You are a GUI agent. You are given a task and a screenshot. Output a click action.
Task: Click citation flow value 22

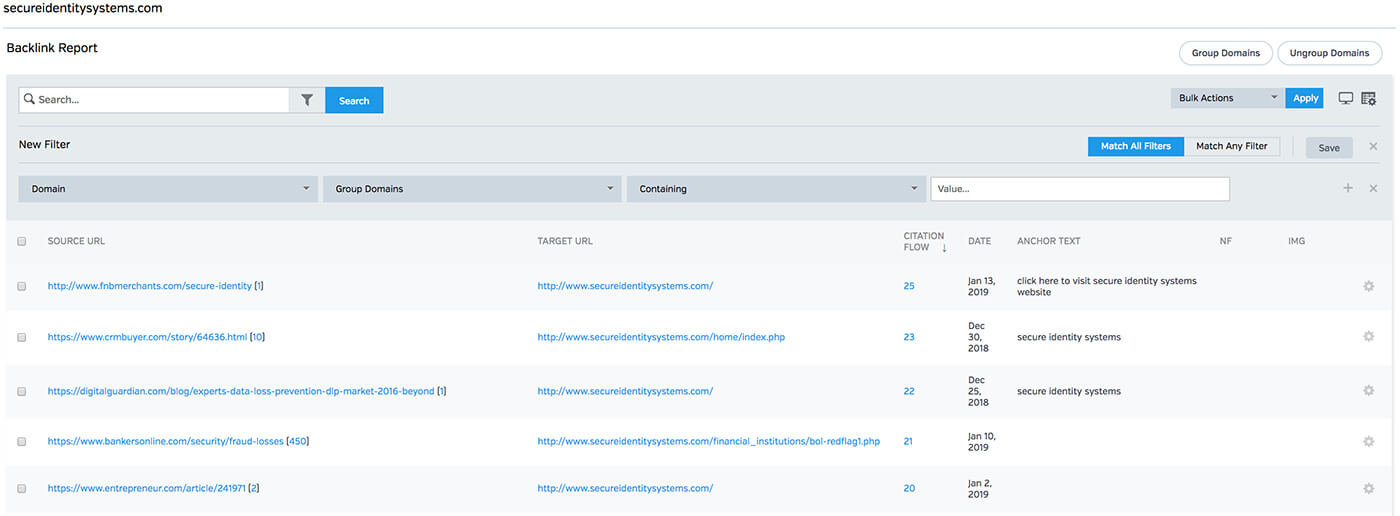click(x=909, y=391)
